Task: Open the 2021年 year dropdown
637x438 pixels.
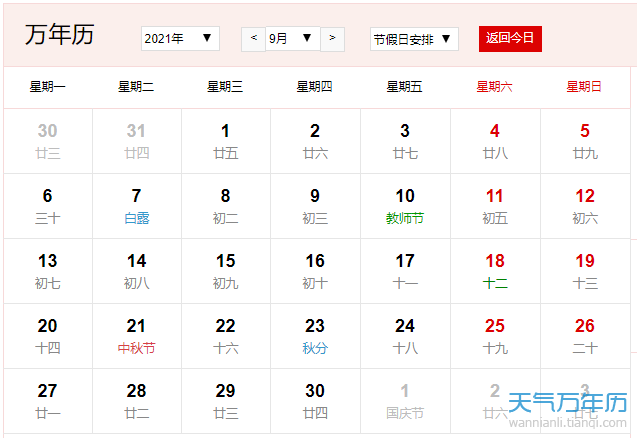Action: (x=181, y=39)
